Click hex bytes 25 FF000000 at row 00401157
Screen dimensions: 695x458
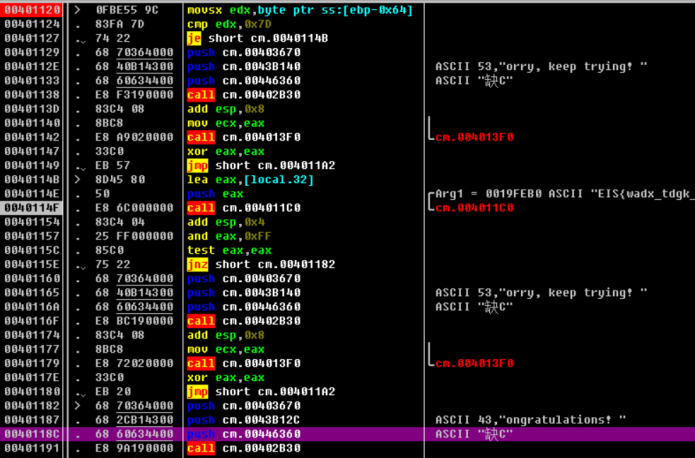[x=134, y=236]
